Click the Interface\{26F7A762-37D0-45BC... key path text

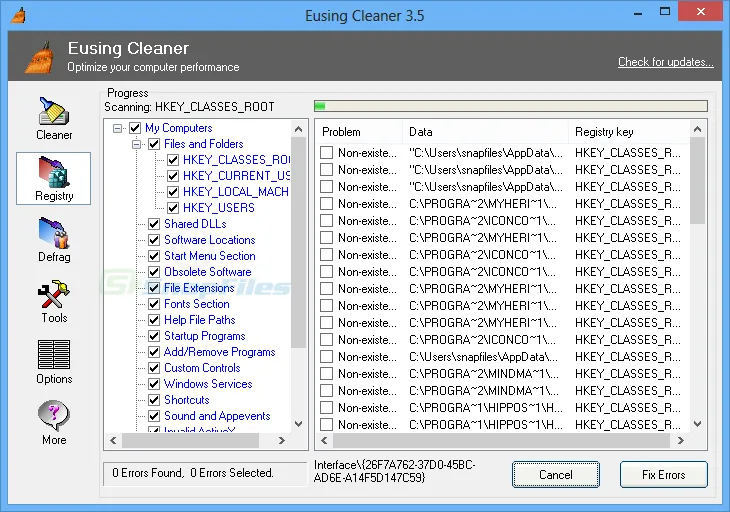394,471
